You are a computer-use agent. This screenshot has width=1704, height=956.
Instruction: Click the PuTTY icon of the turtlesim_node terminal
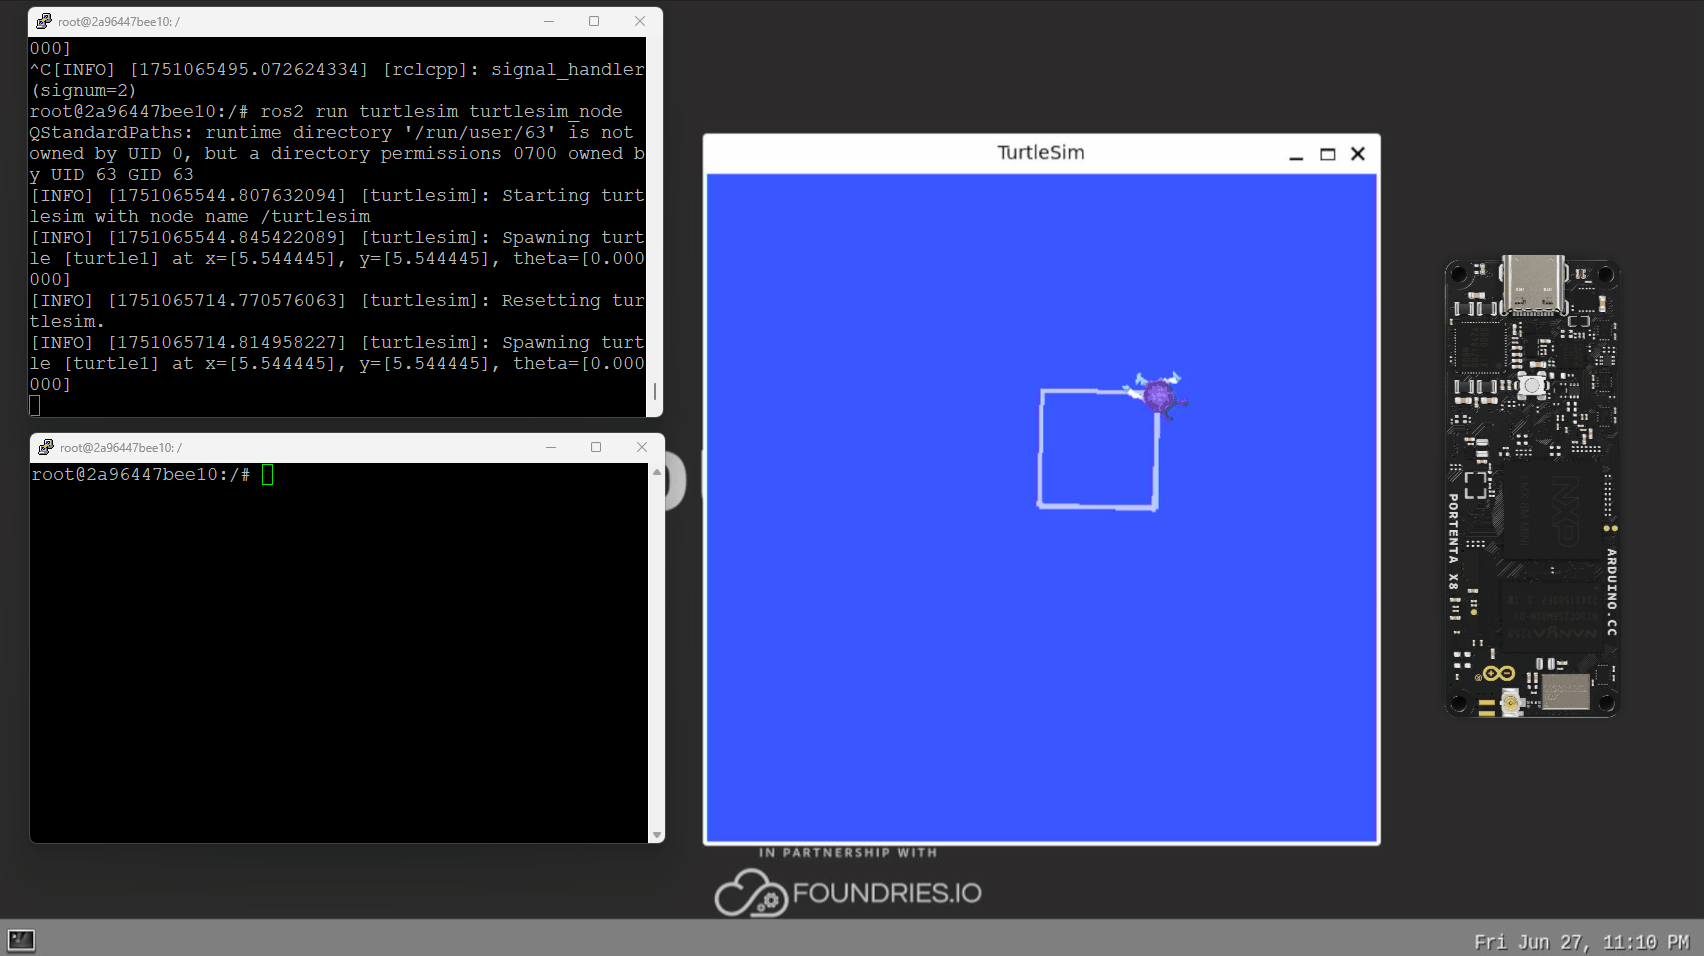click(44, 21)
